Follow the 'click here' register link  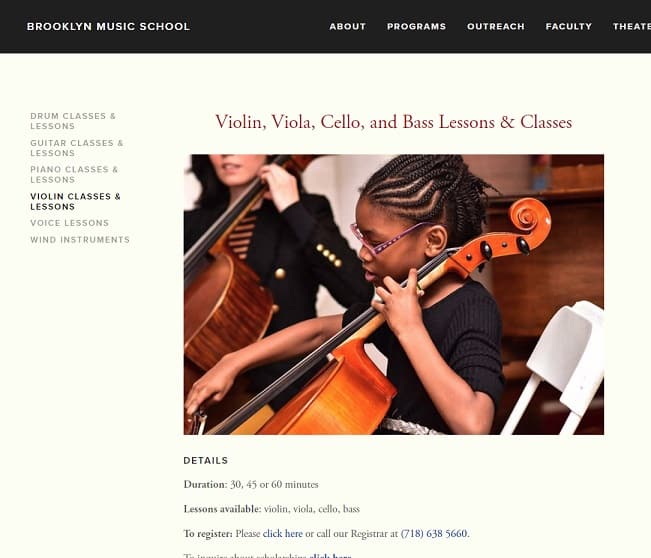click(x=283, y=534)
